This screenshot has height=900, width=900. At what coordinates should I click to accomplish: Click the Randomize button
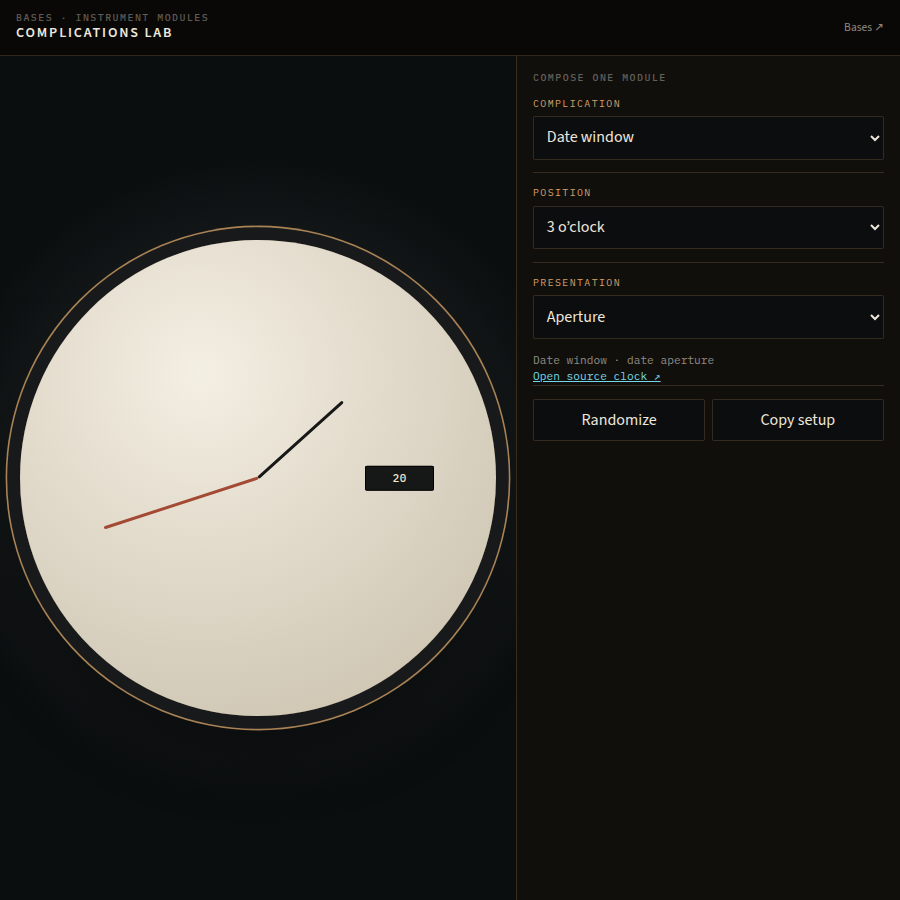point(619,420)
